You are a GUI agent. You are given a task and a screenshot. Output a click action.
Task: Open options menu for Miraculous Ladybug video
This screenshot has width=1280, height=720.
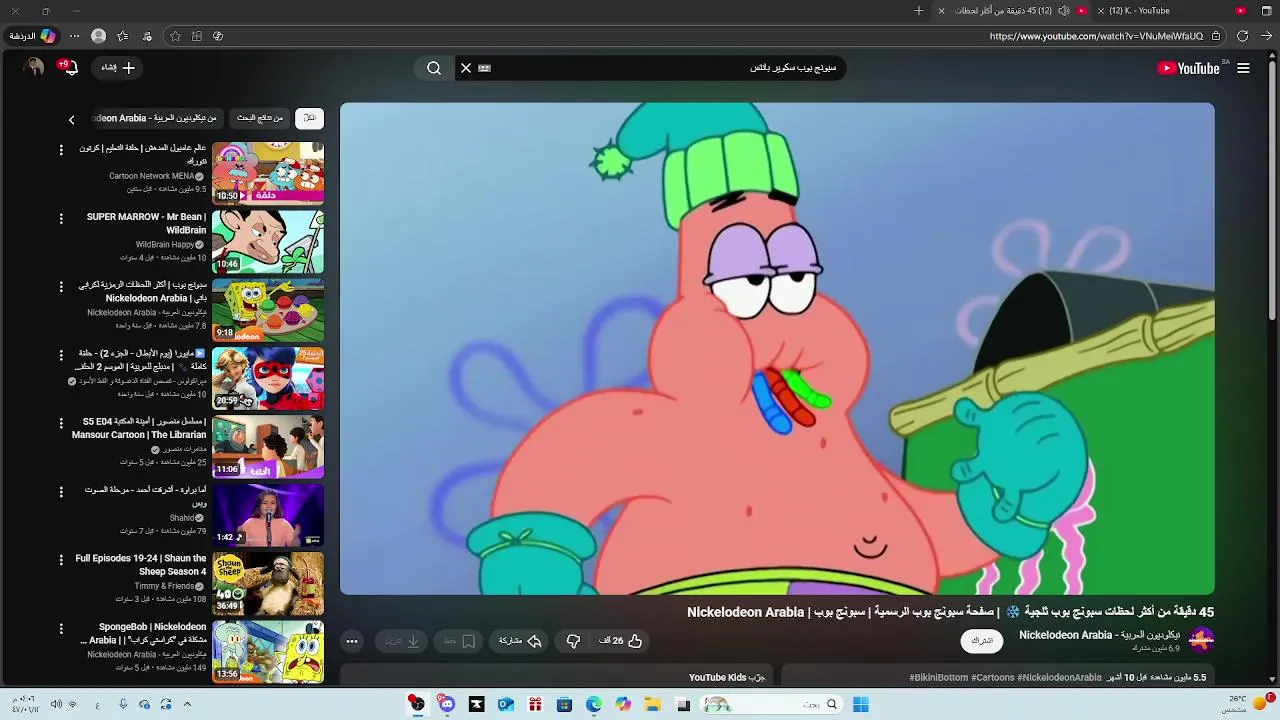(61, 355)
